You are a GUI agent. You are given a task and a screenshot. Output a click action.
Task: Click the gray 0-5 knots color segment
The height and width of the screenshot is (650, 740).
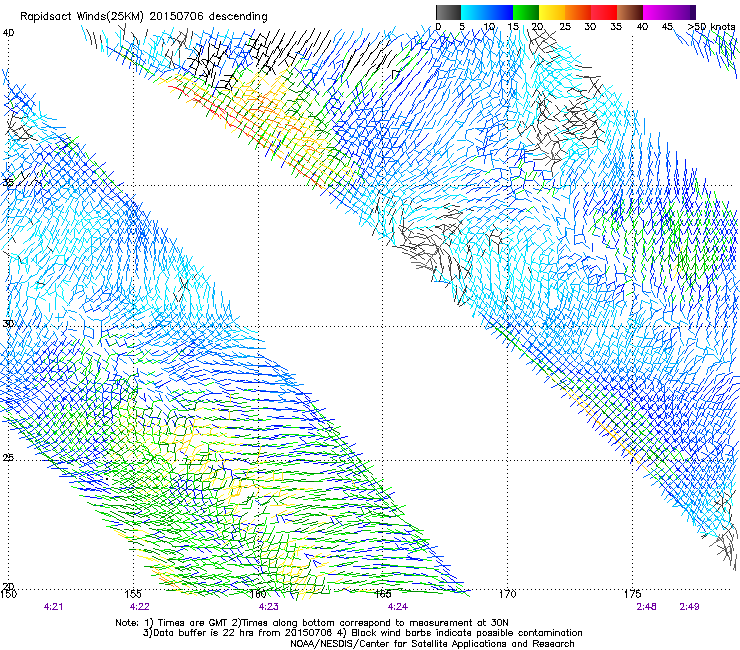coord(448,12)
